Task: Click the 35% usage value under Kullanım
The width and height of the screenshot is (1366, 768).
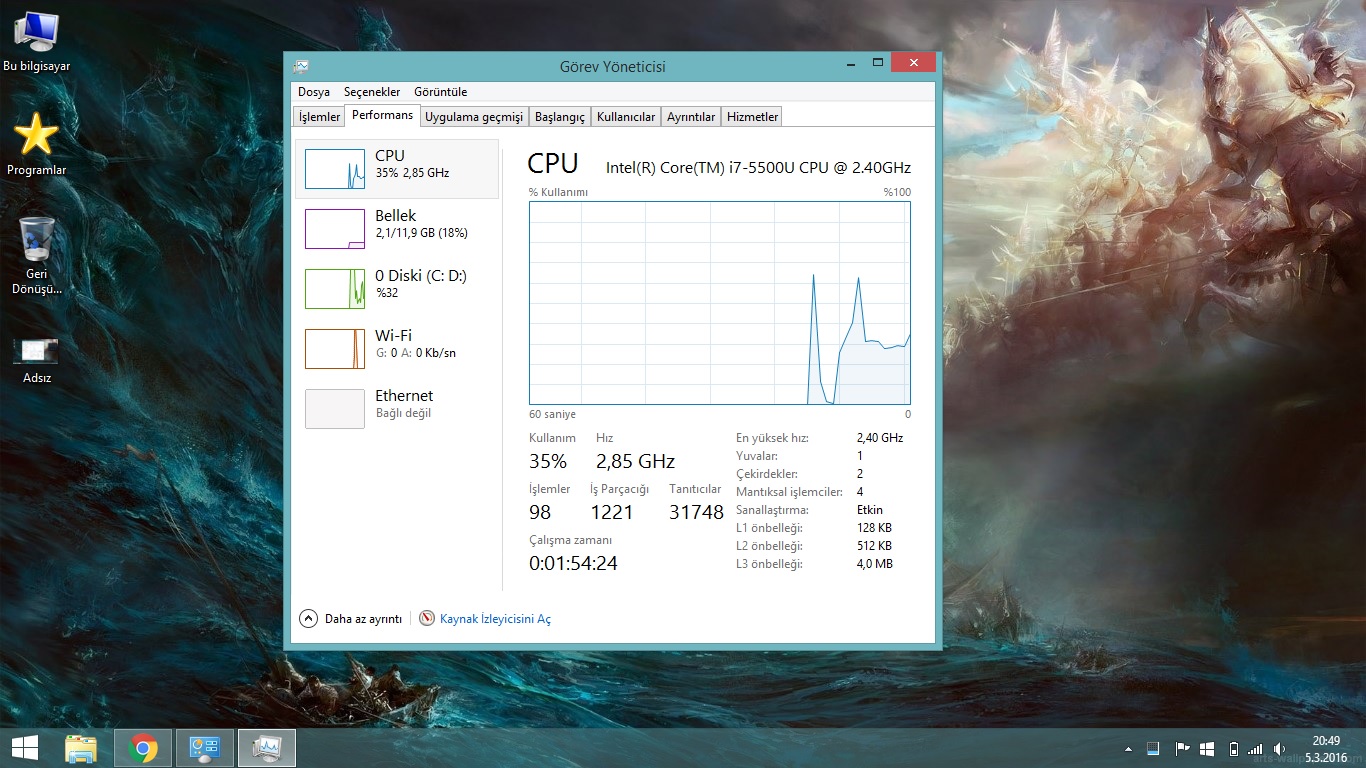Action: 548,461
